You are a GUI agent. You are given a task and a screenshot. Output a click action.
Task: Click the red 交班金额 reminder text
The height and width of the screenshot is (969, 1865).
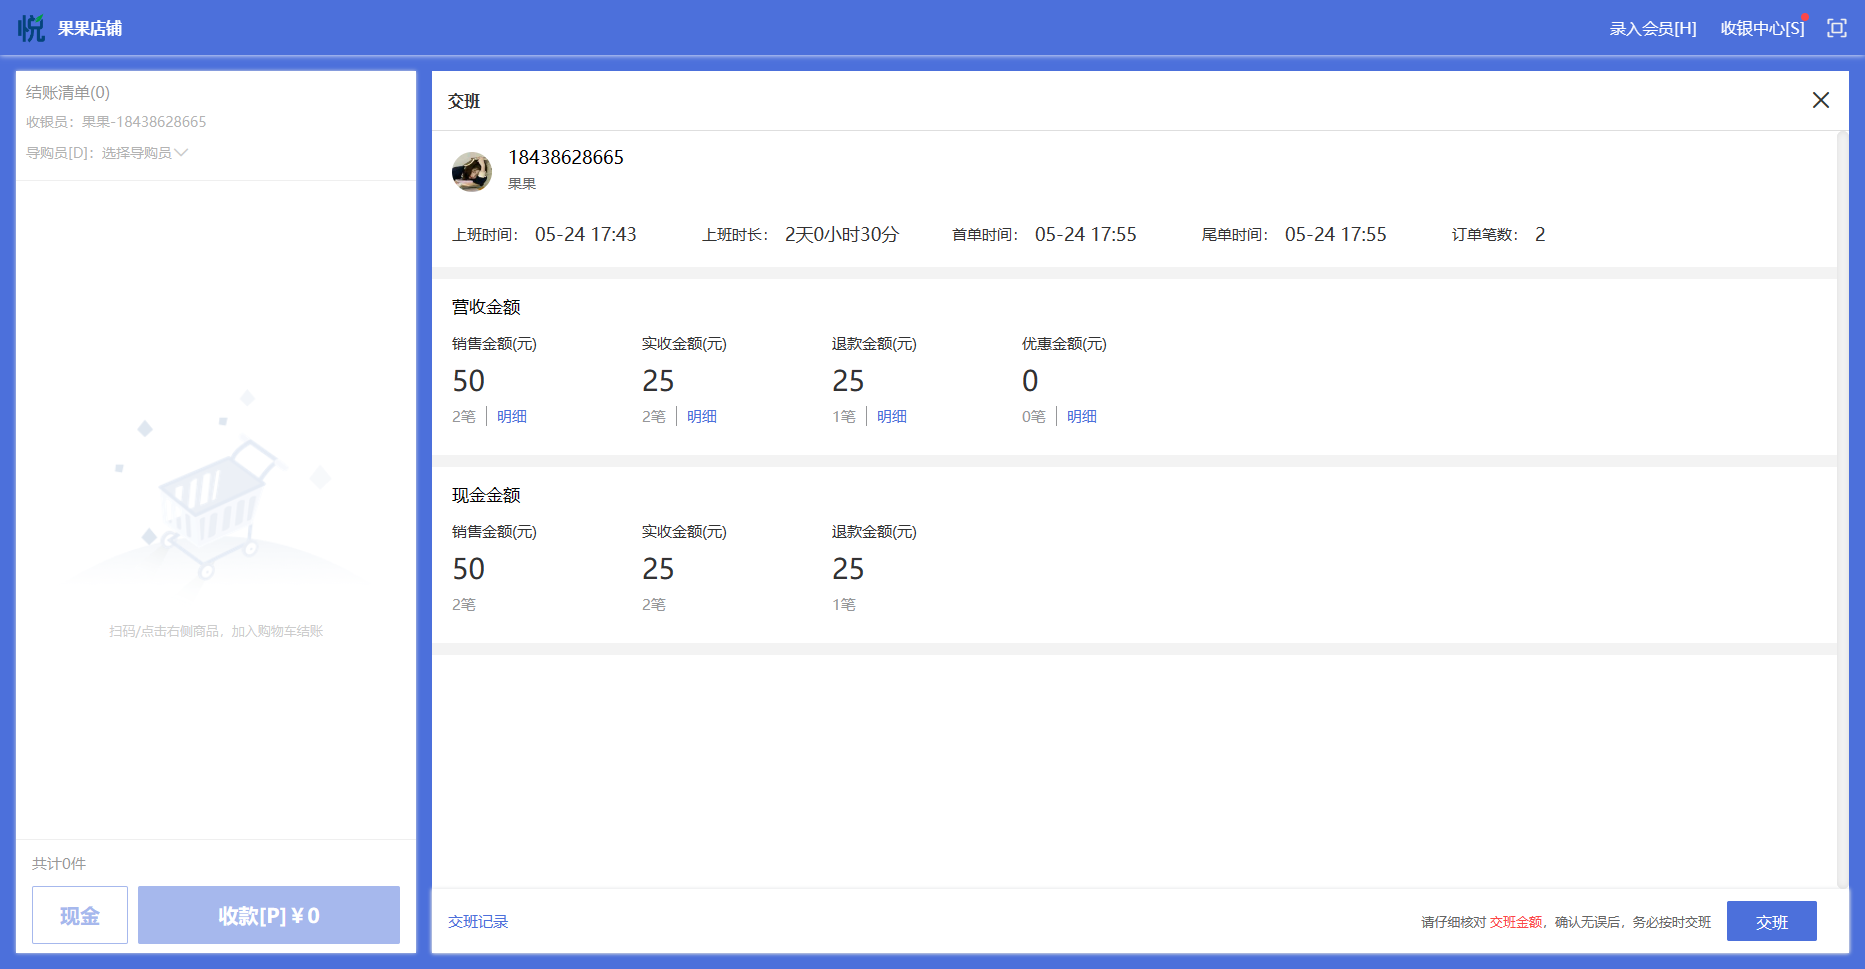[1516, 922]
